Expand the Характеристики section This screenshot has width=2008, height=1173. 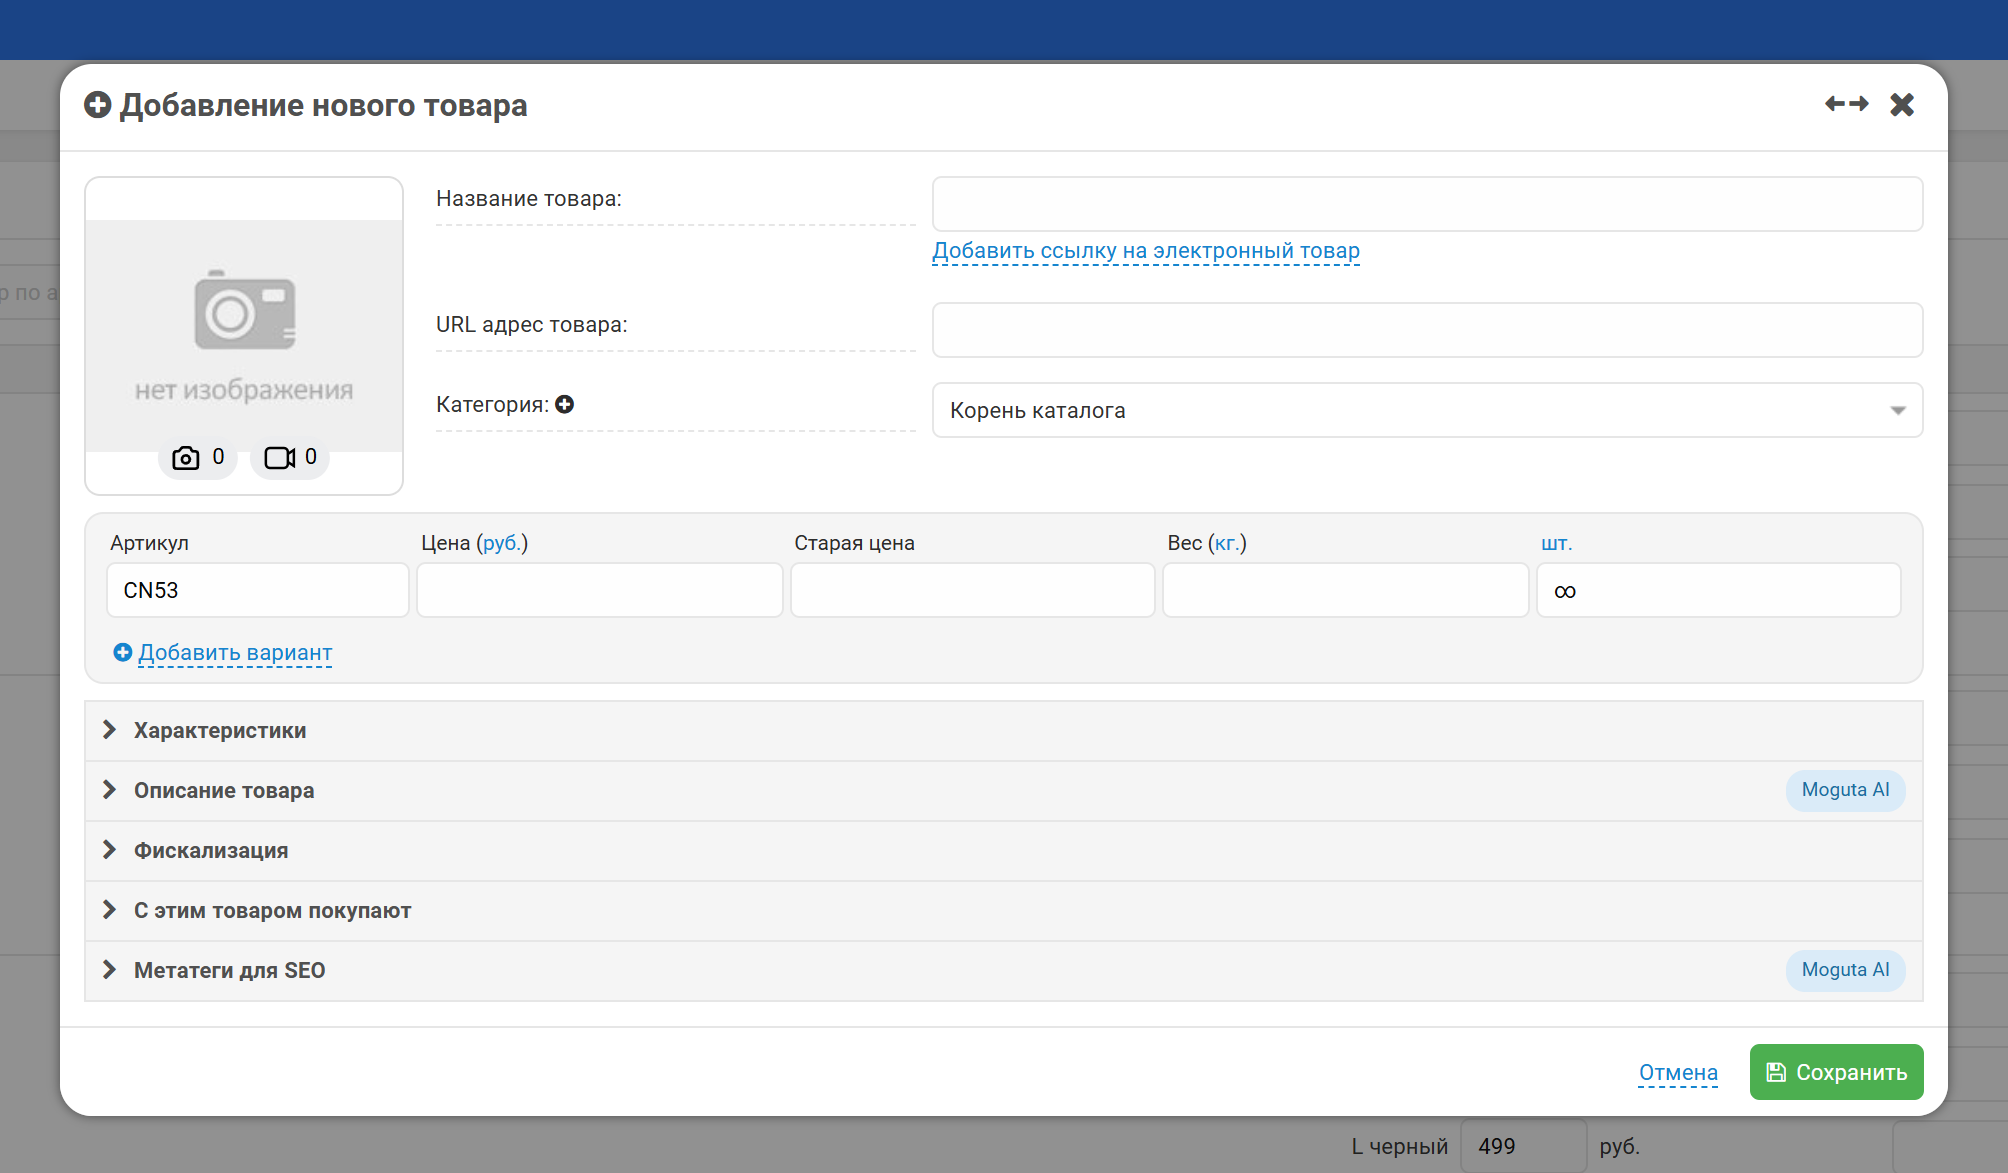pyautogui.click(x=220, y=731)
